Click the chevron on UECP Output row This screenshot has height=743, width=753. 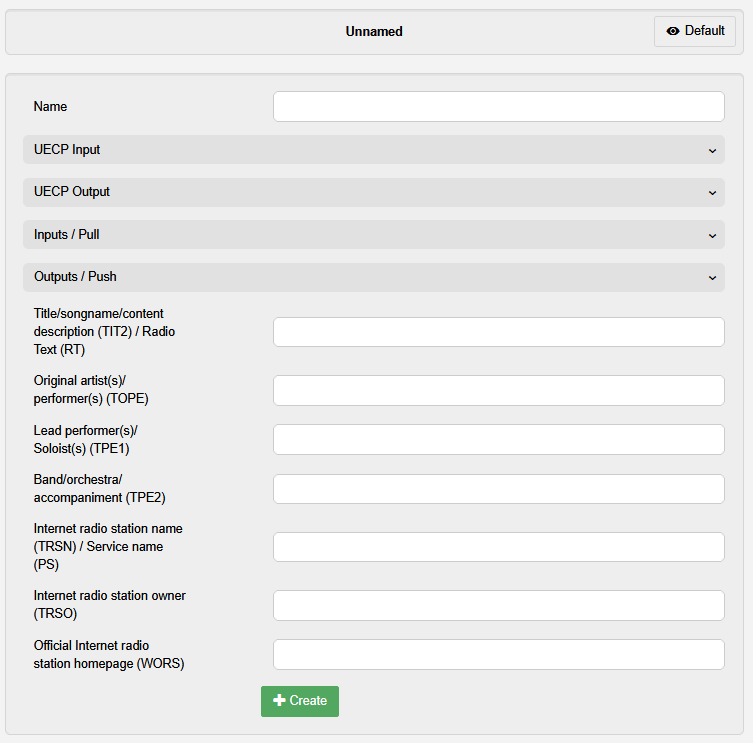point(712,192)
